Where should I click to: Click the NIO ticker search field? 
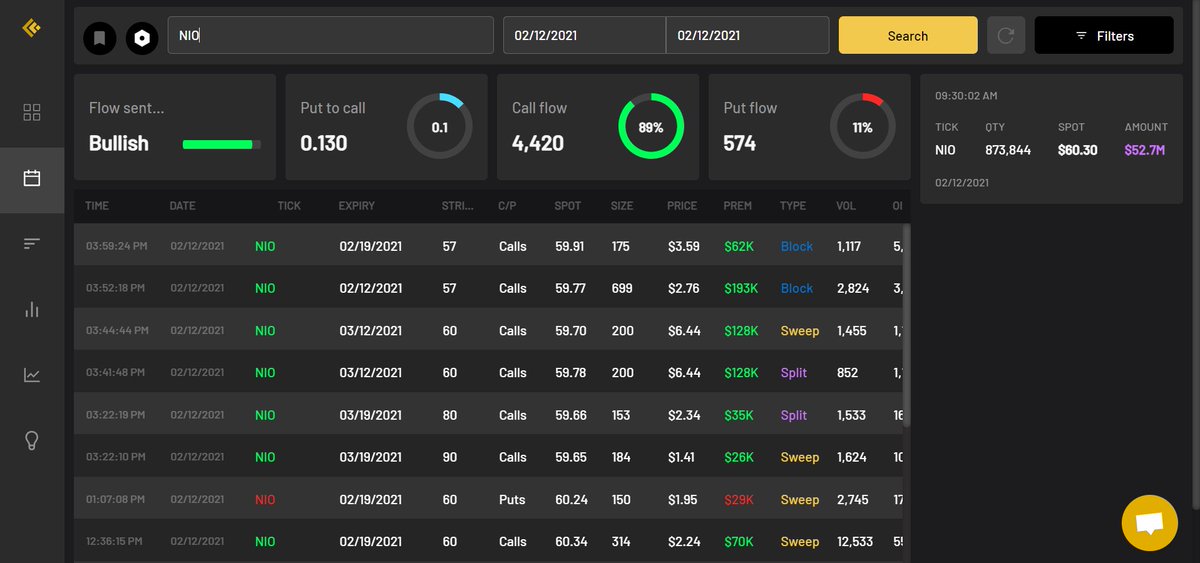(x=331, y=35)
